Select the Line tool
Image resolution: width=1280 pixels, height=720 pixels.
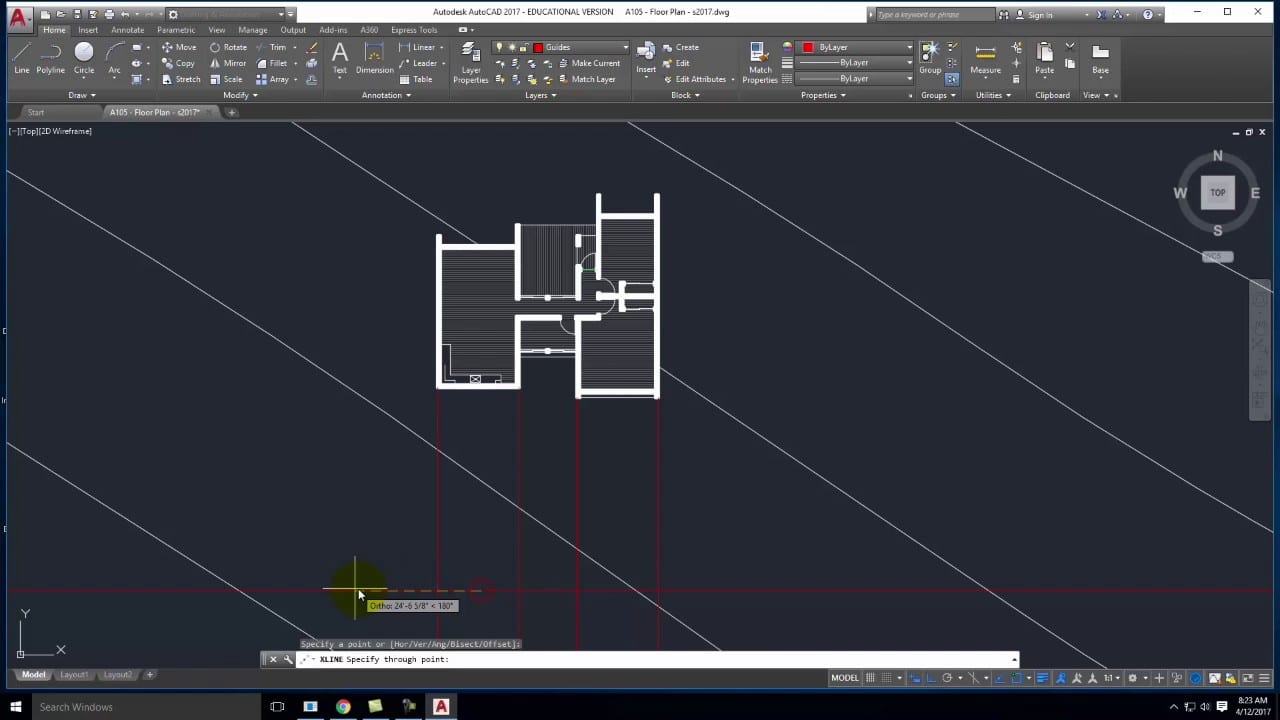(21, 60)
